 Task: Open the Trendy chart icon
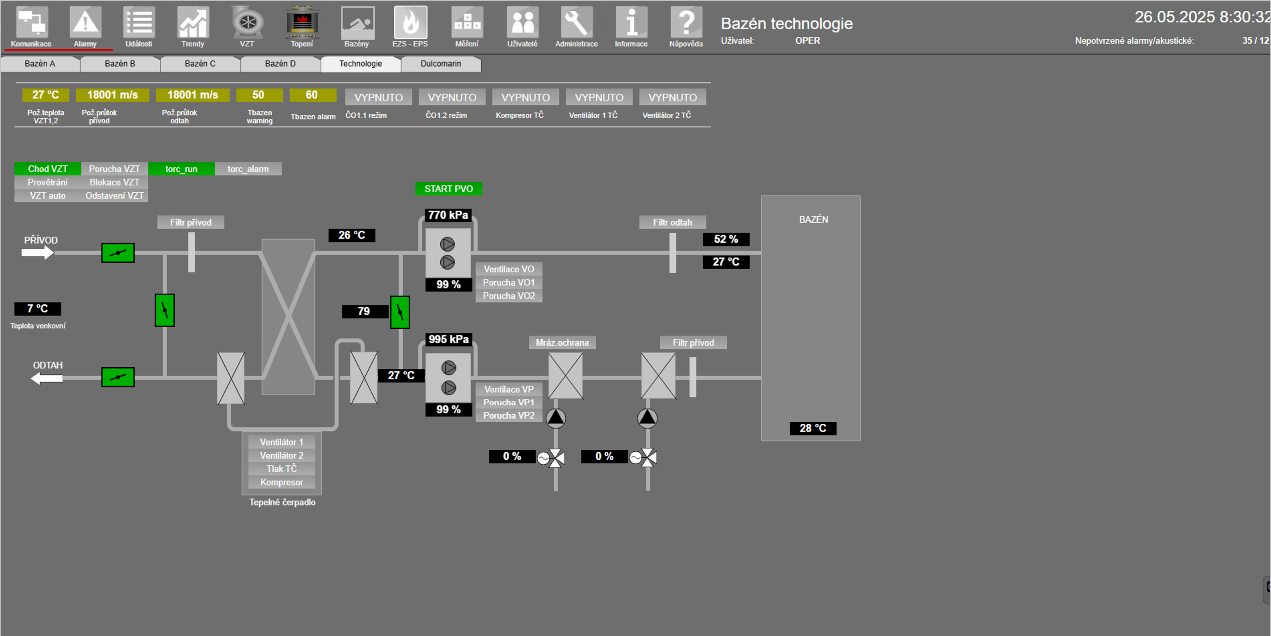coord(193,22)
